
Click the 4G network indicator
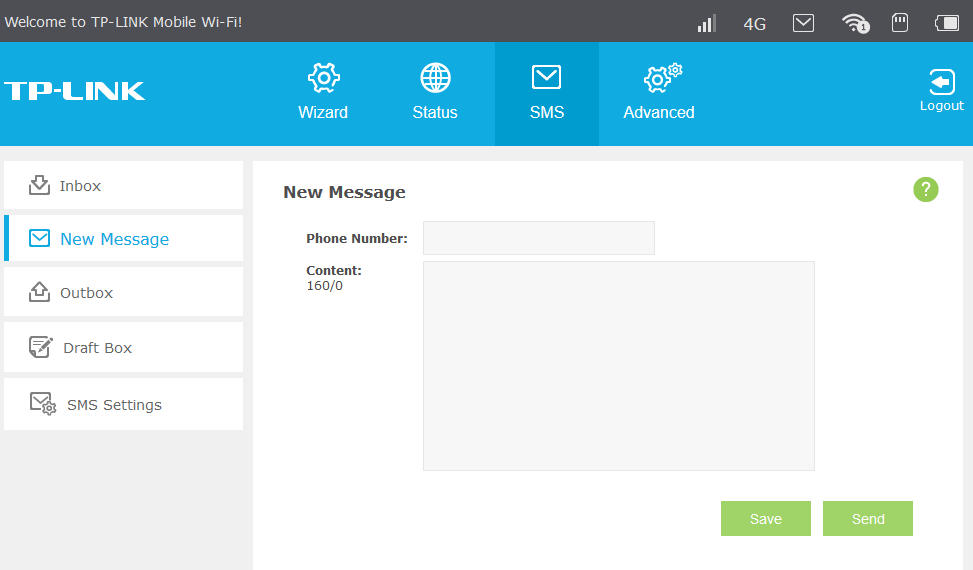pyautogui.click(x=755, y=24)
